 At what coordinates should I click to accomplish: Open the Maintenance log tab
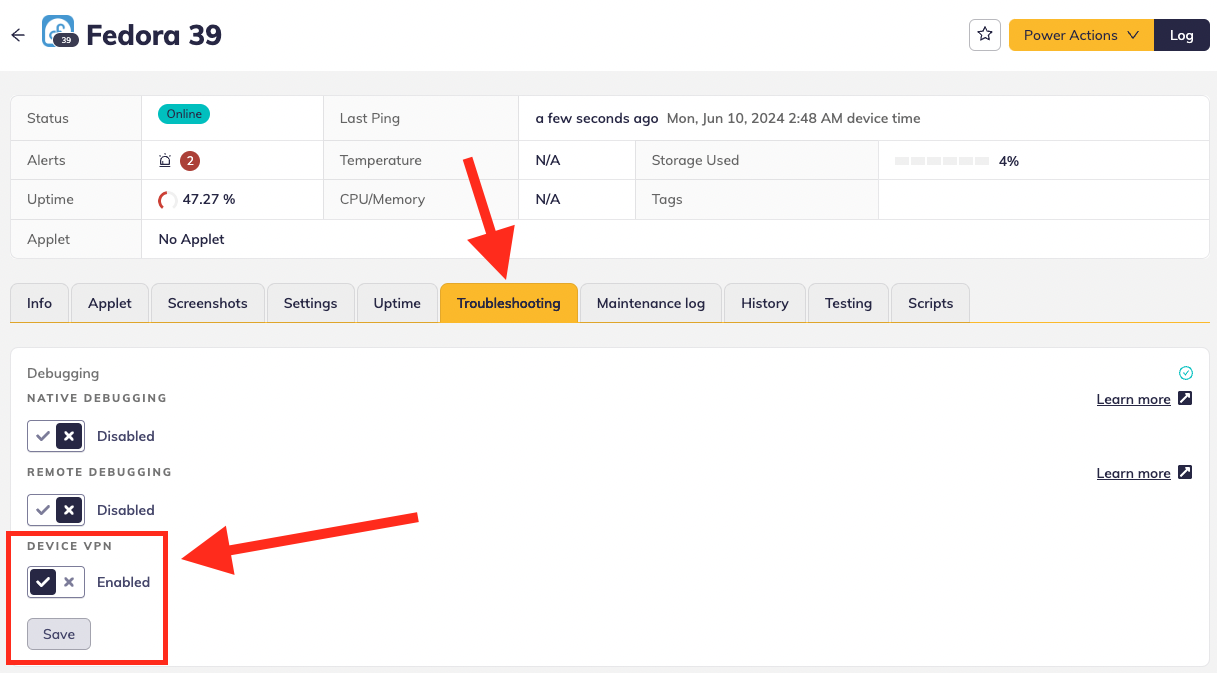650,303
